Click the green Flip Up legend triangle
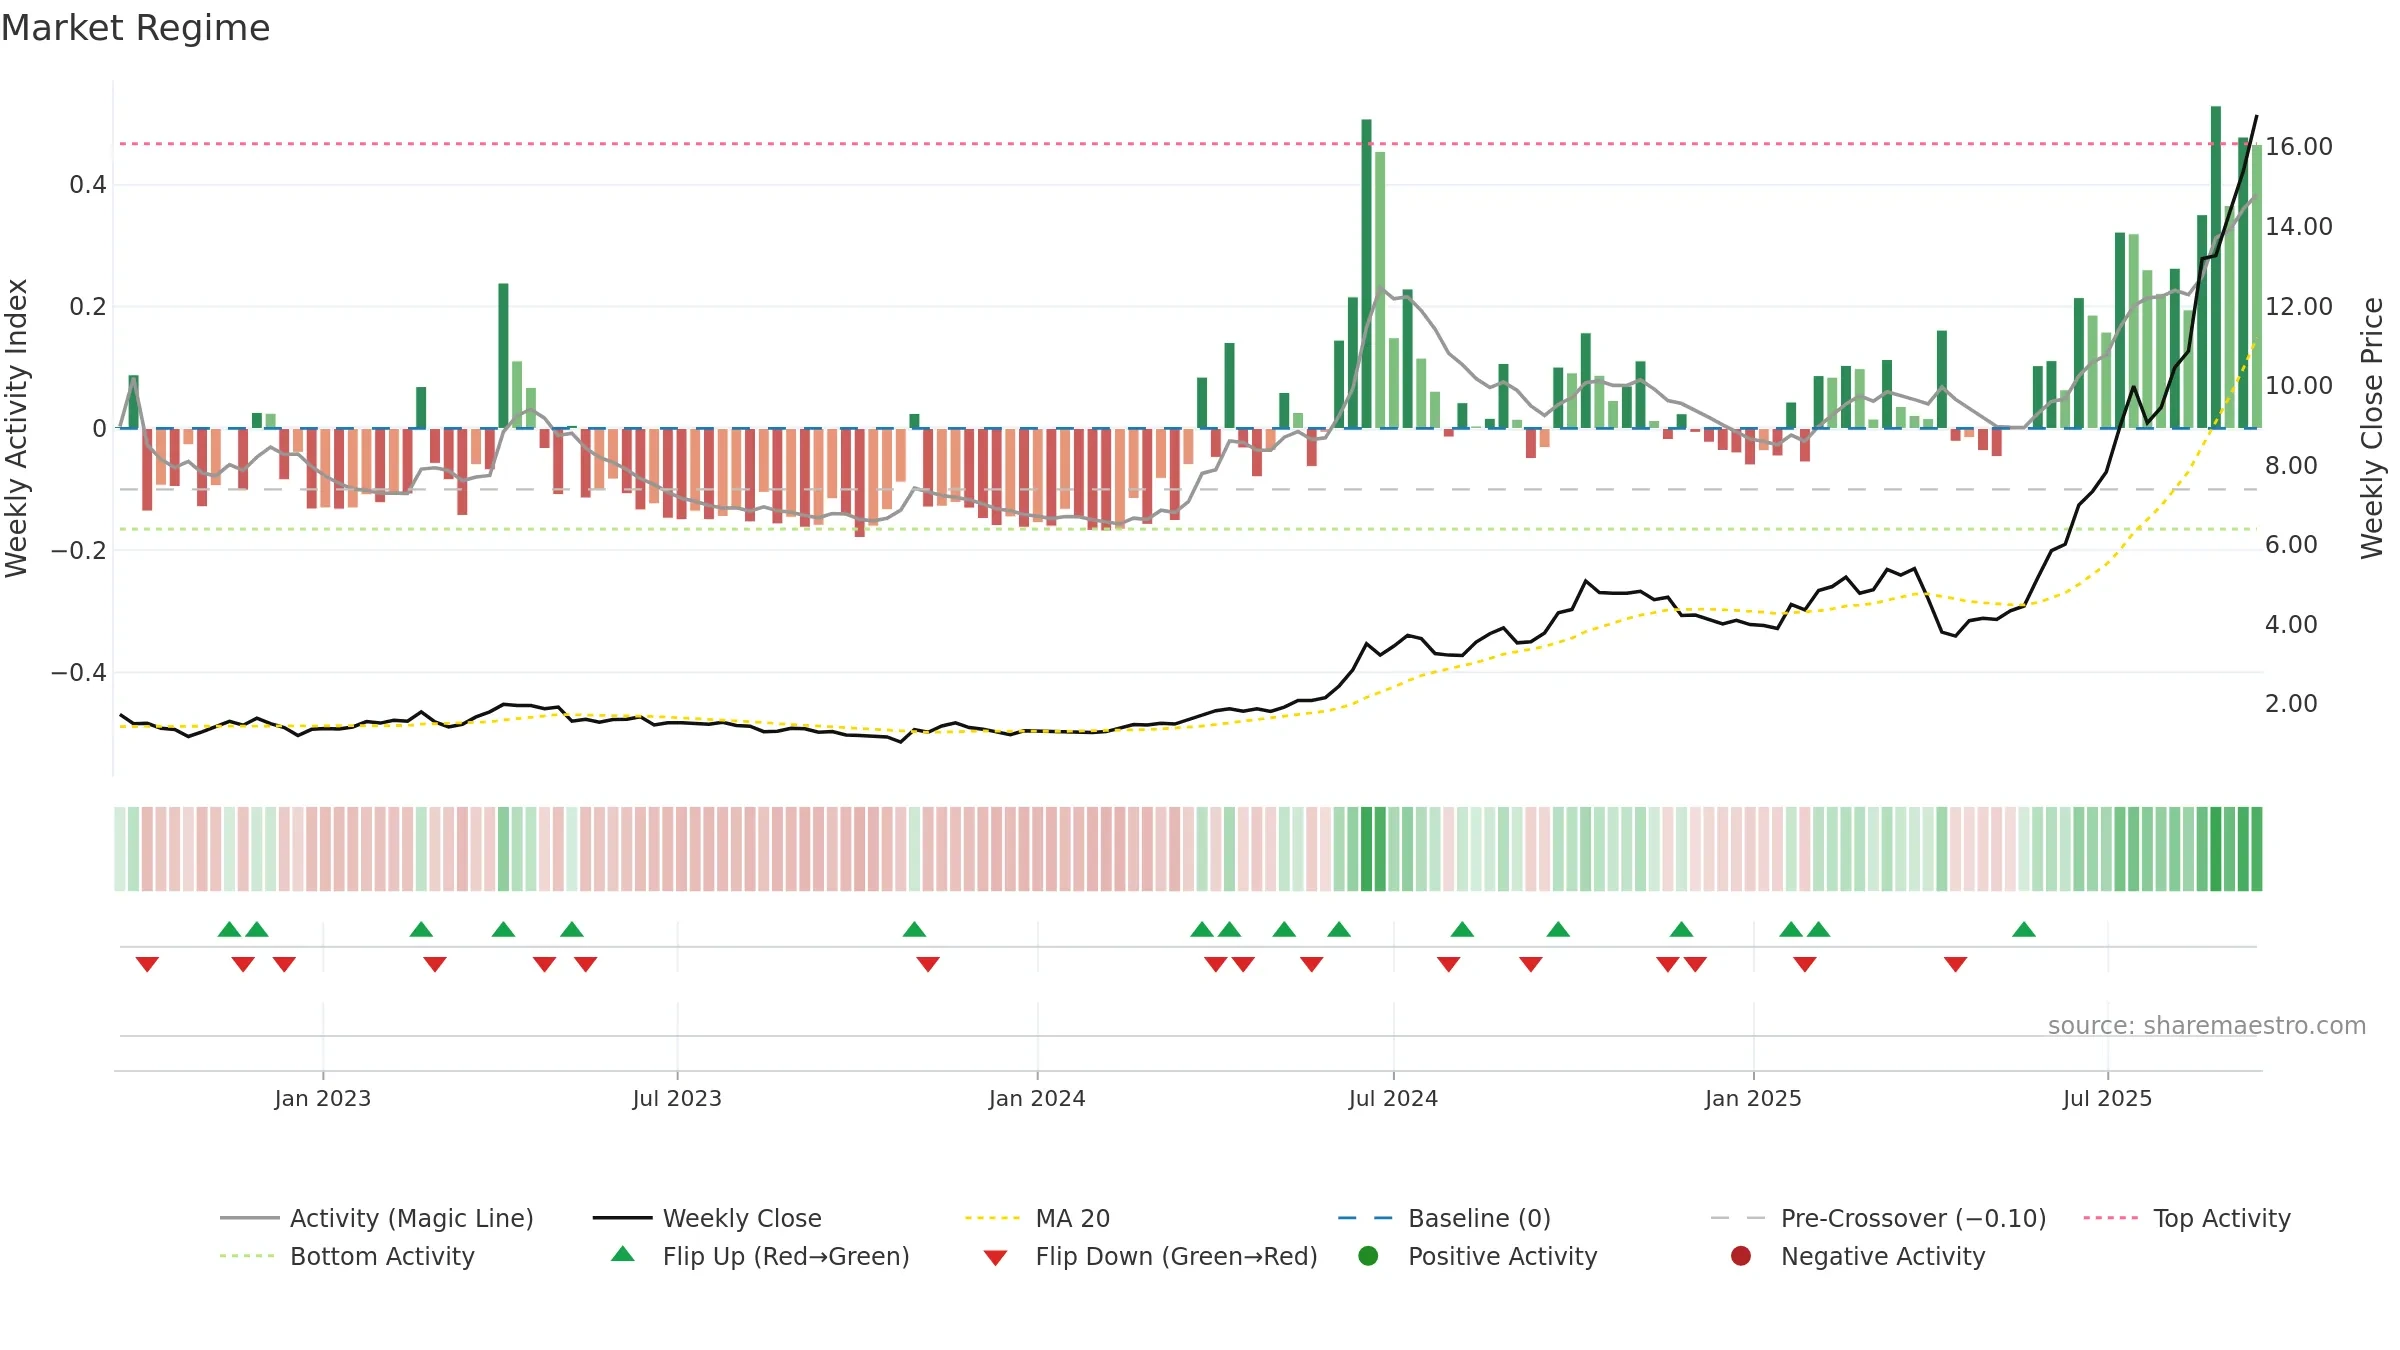Viewport: 2400px width, 1350px height. tap(623, 1254)
